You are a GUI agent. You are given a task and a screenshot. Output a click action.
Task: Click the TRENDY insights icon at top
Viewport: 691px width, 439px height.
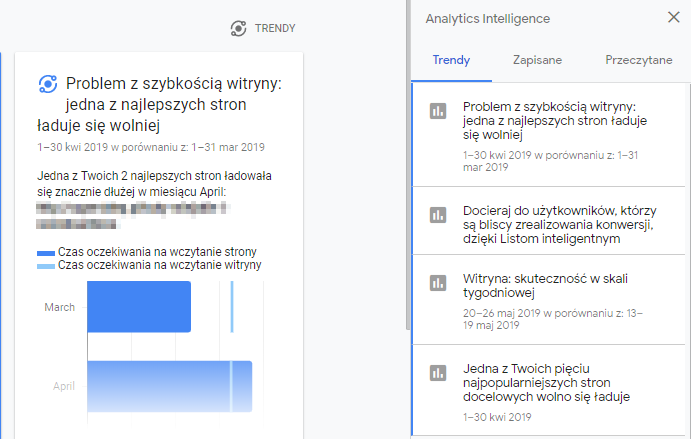tap(238, 29)
